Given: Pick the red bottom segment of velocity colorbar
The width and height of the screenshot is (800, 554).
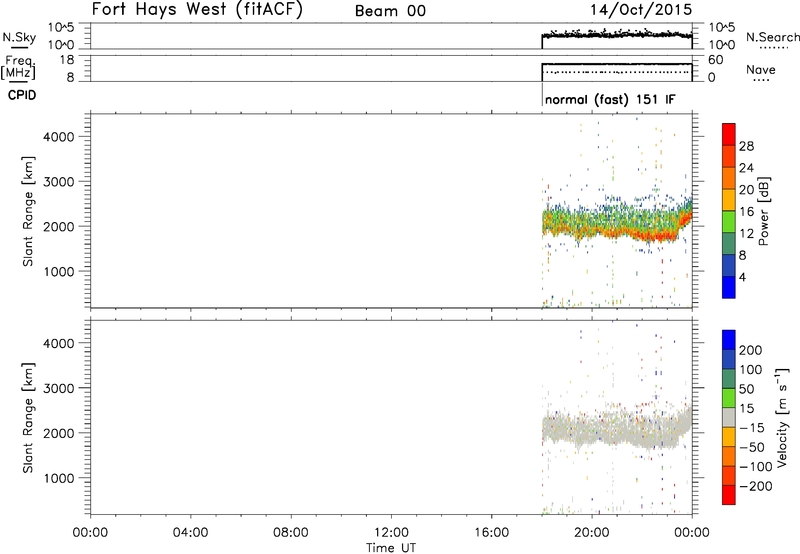Looking at the screenshot, I should tap(729, 495).
